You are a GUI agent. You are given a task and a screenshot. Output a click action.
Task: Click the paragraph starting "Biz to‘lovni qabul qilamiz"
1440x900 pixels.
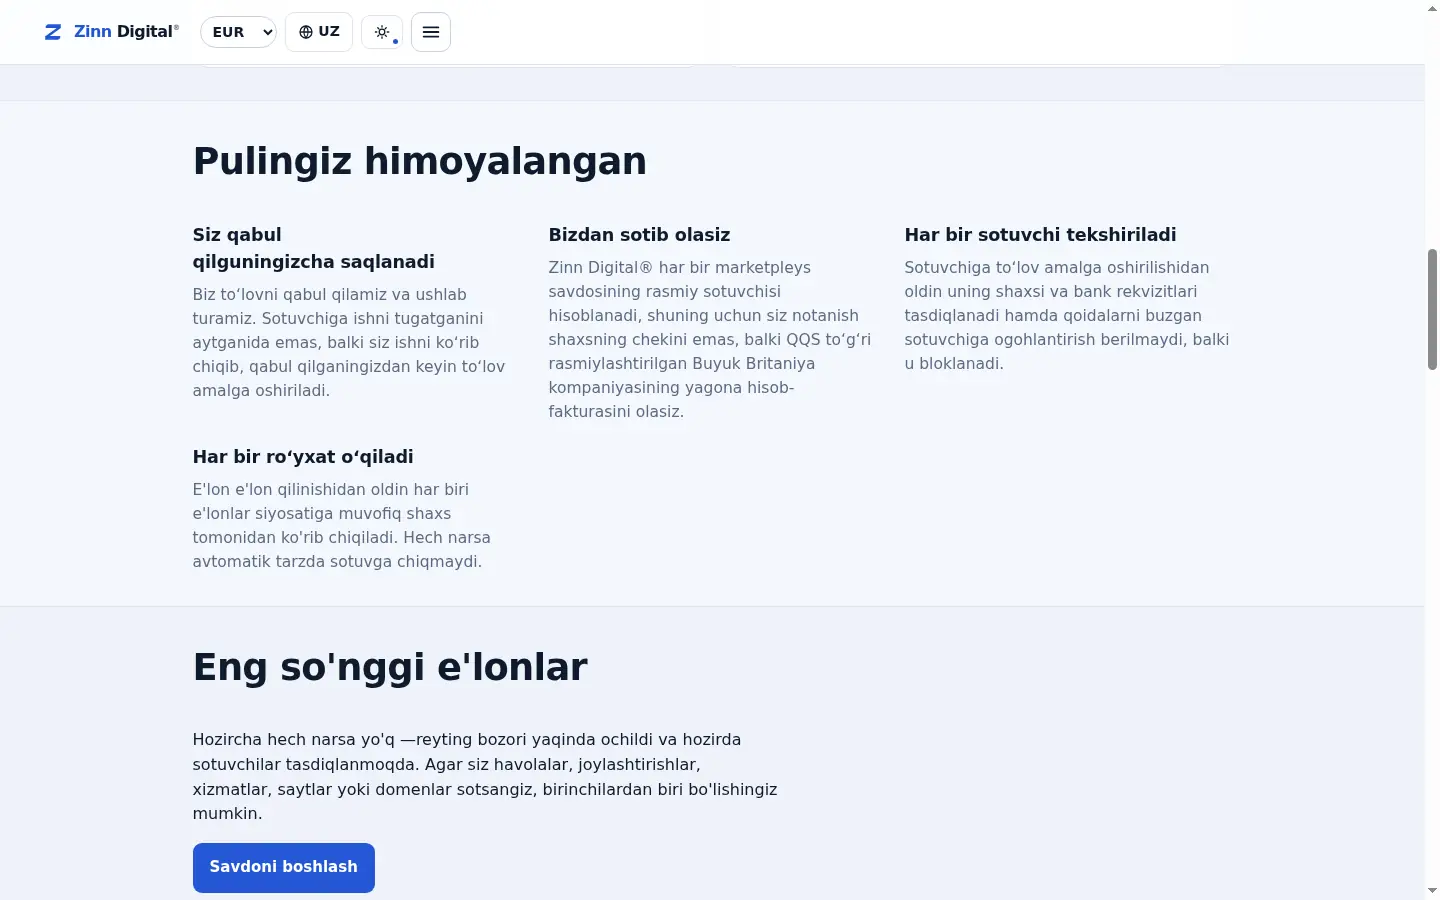(349, 343)
